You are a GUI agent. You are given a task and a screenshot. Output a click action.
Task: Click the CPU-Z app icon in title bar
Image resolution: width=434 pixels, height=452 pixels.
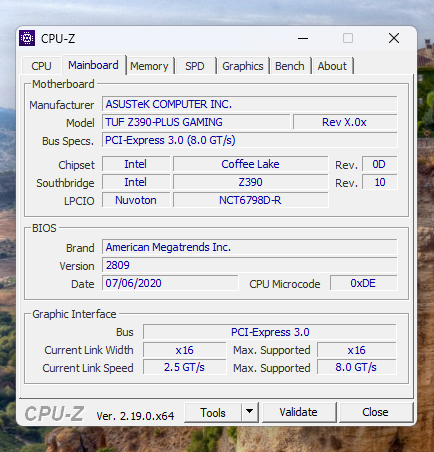27,38
